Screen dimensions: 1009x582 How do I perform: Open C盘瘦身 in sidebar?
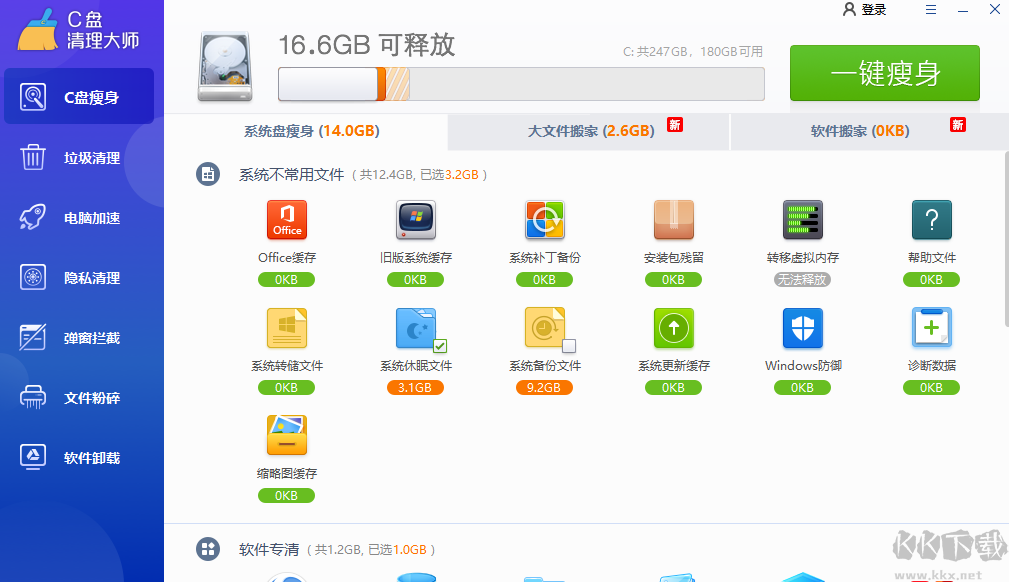[x=79, y=97]
